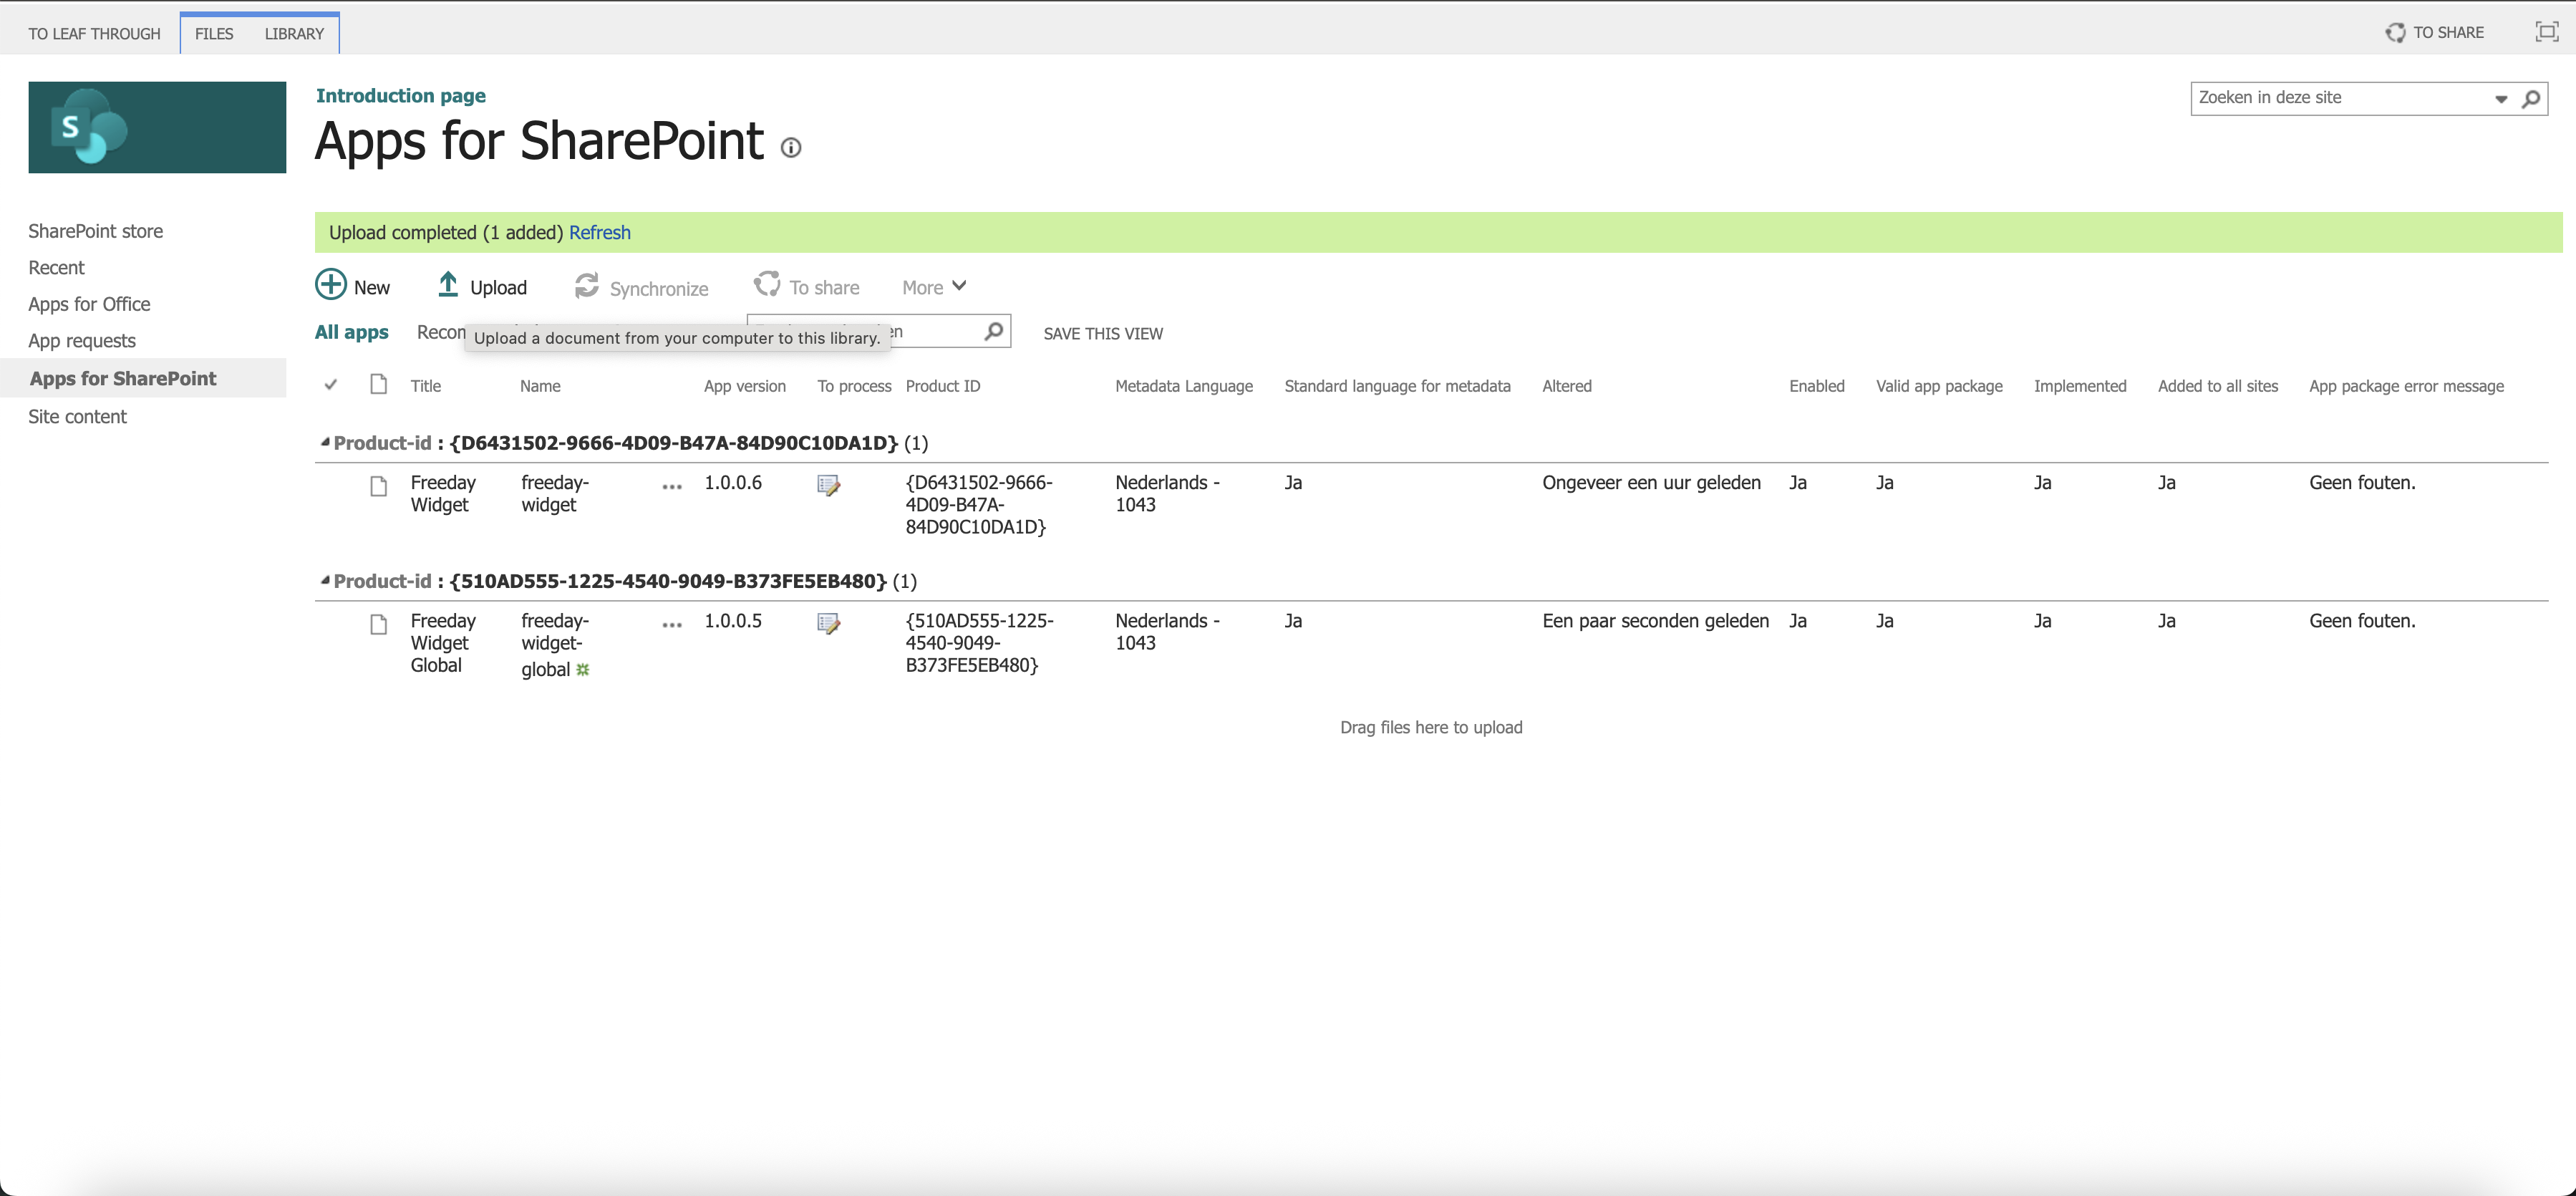Select the All apps view
The height and width of the screenshot is (1196, 2576).
(x=352, y=332)
